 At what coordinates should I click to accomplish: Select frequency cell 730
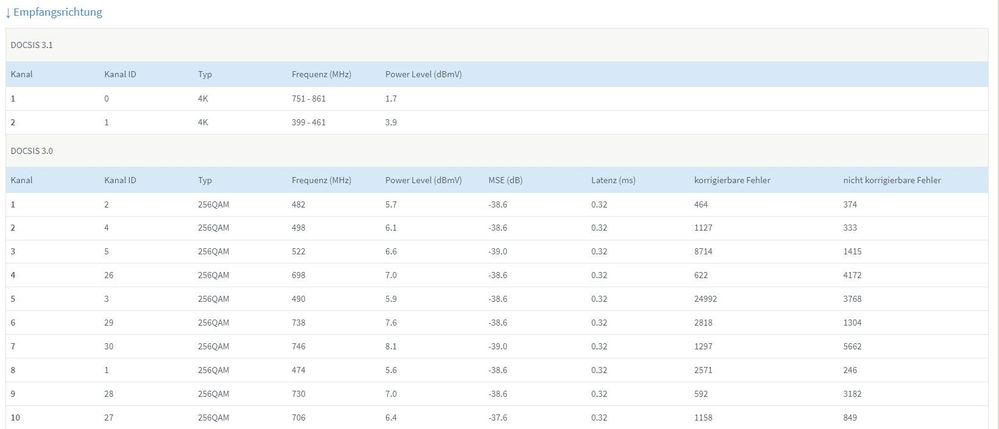299,394
